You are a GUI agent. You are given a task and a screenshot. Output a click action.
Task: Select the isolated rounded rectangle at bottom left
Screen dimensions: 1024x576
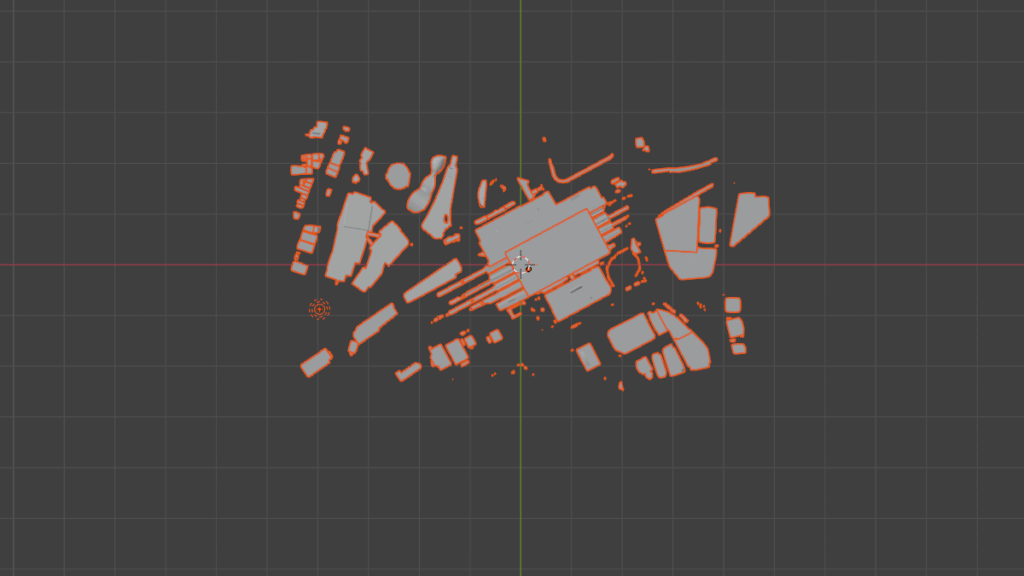coord(317,363)
